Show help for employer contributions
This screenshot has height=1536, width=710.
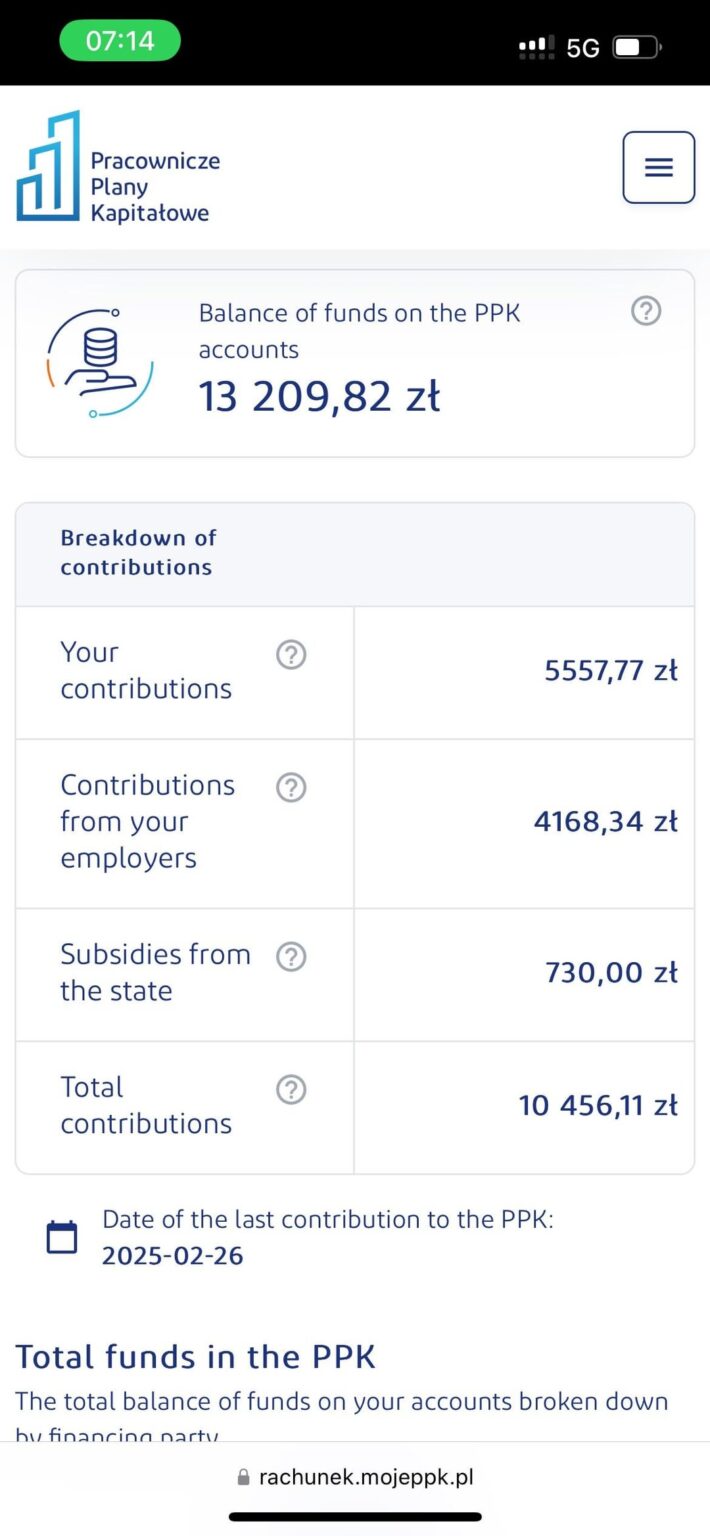tap(291, 788)
